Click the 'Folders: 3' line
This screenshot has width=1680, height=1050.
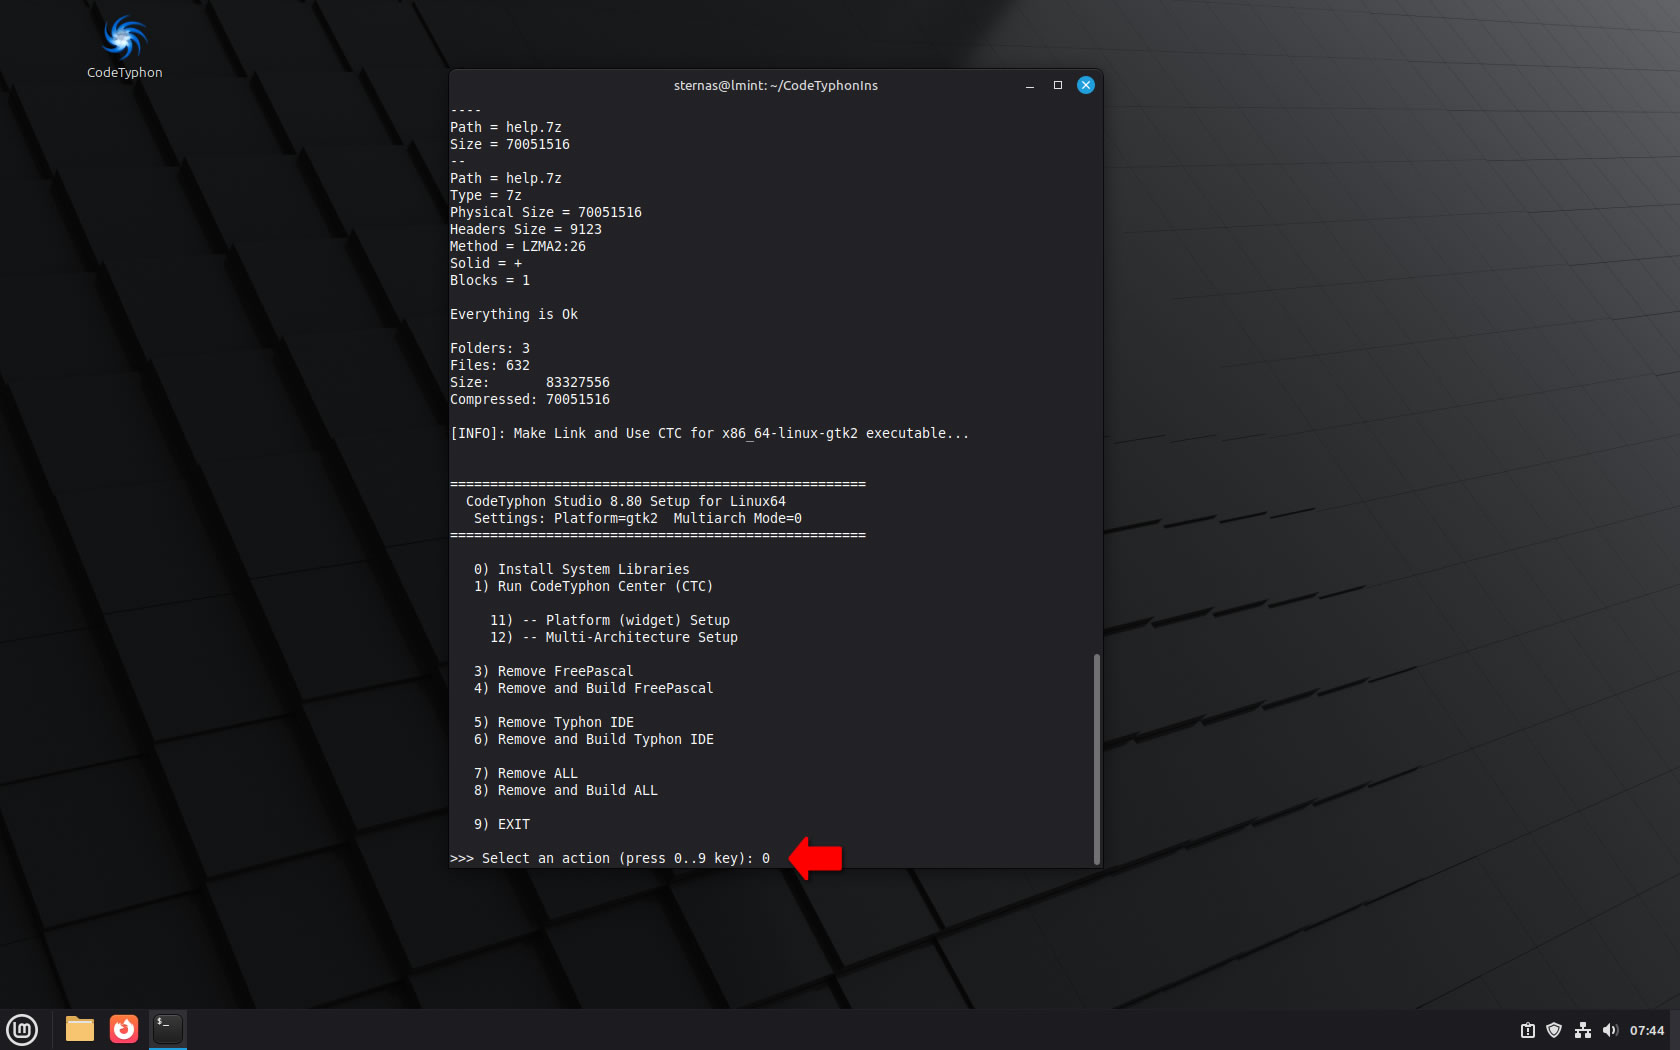pyautogui.click(x=490, y=348)
